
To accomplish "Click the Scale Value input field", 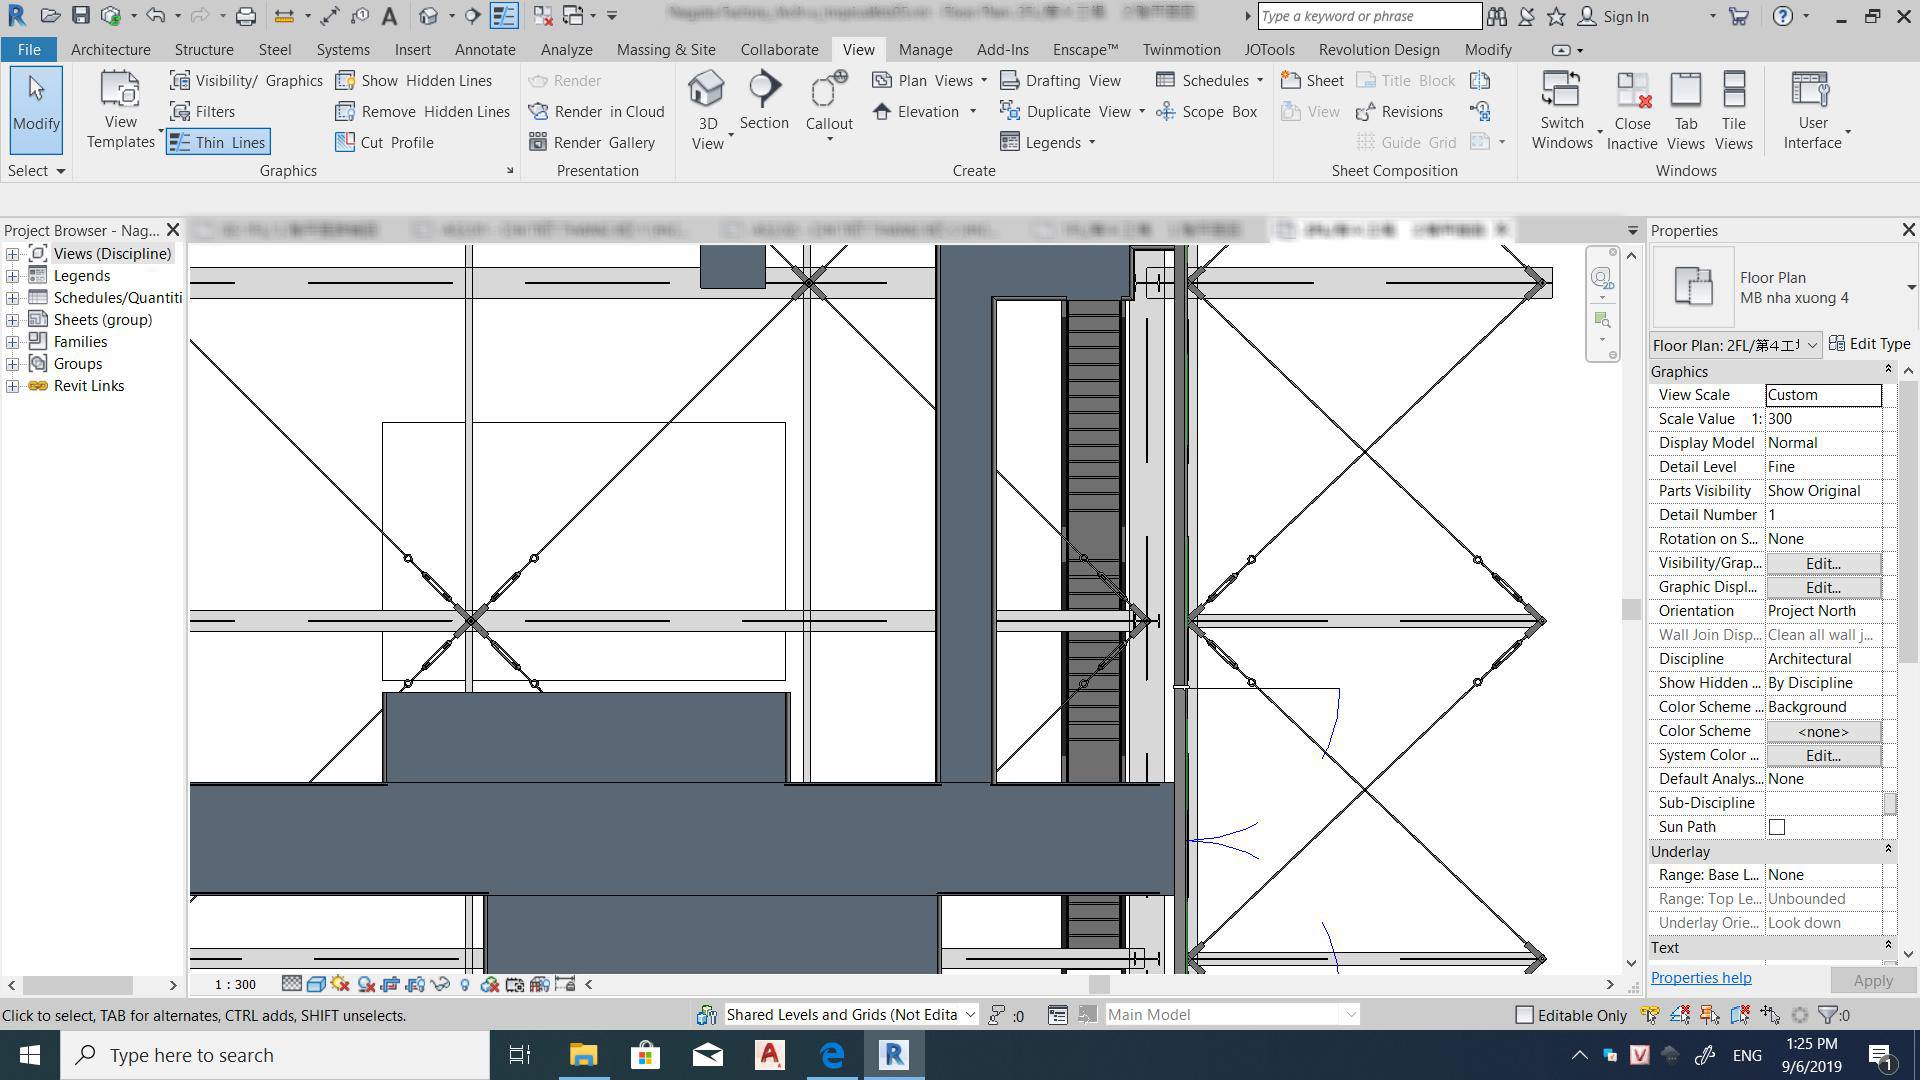I will (x=1822, y=419).
